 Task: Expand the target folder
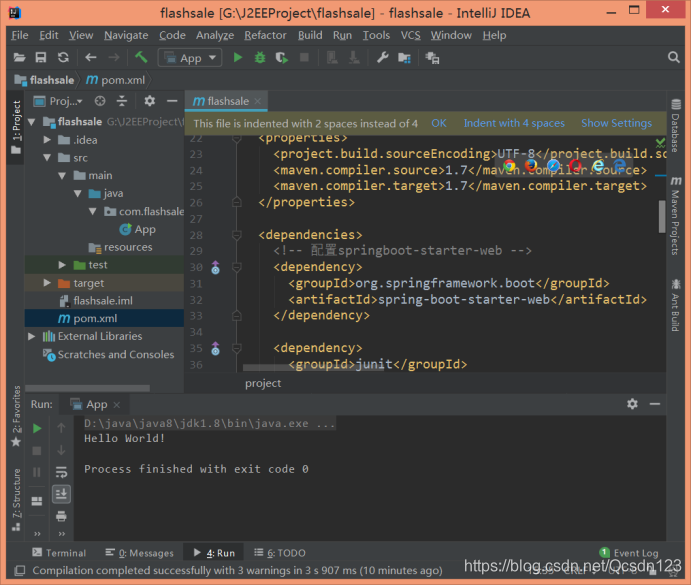point(47,283)
